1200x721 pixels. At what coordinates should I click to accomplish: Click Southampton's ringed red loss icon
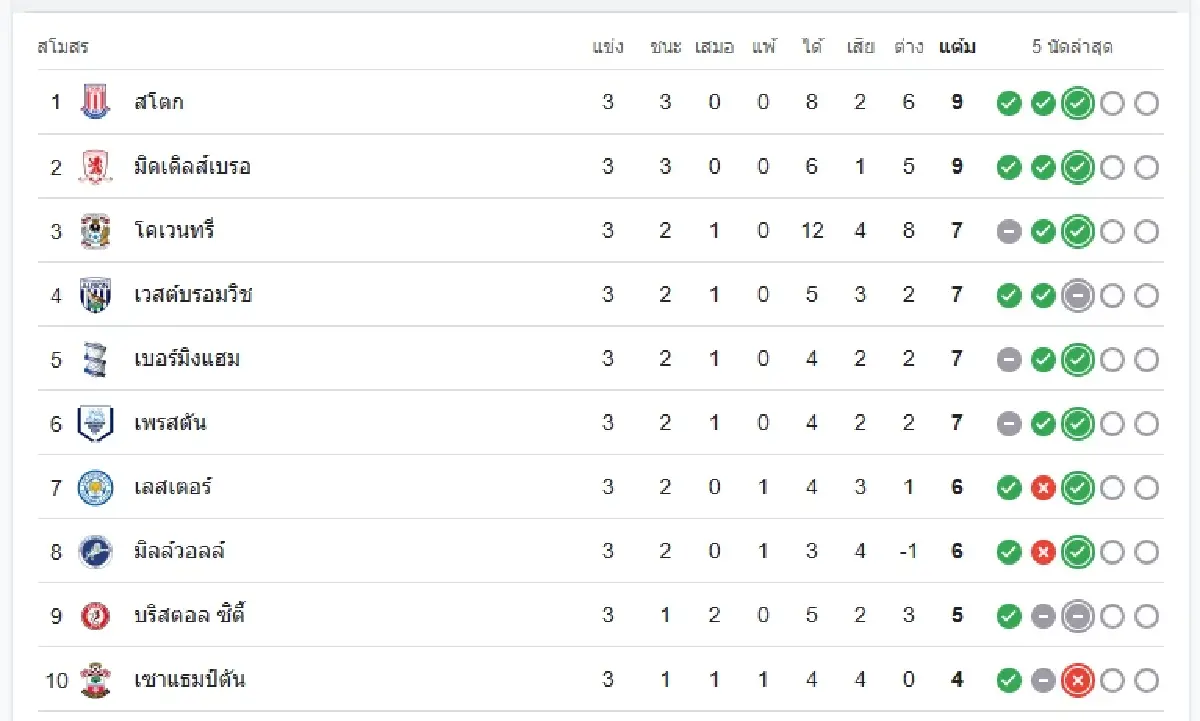(1077, 680)
